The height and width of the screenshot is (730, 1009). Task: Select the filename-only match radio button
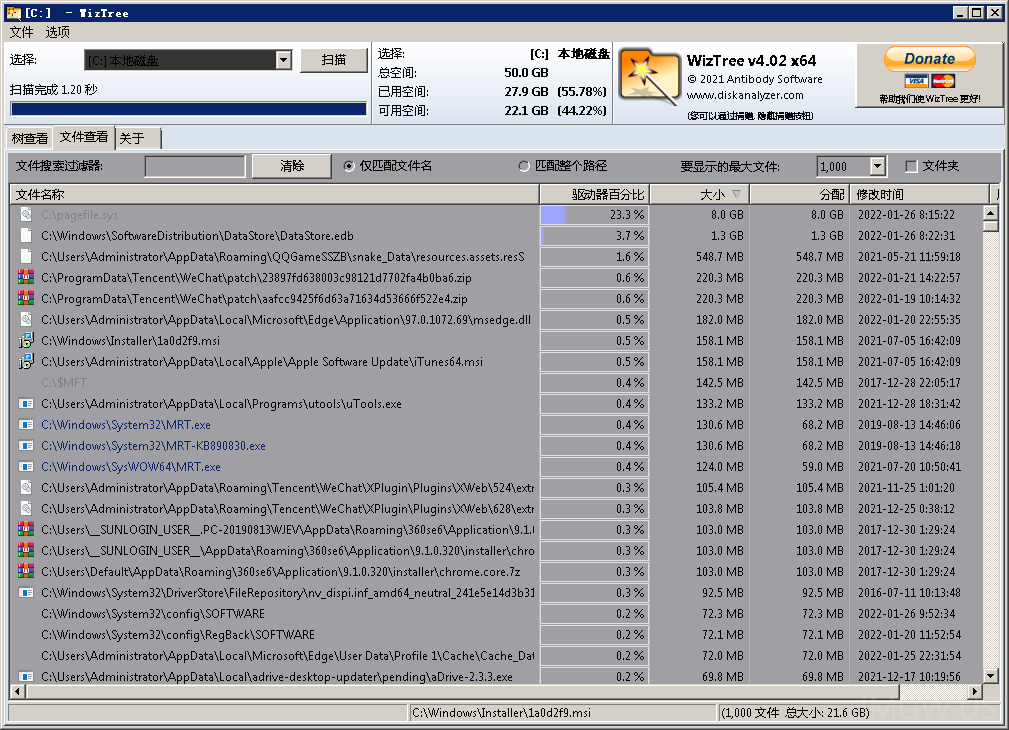tap(349, 166)
